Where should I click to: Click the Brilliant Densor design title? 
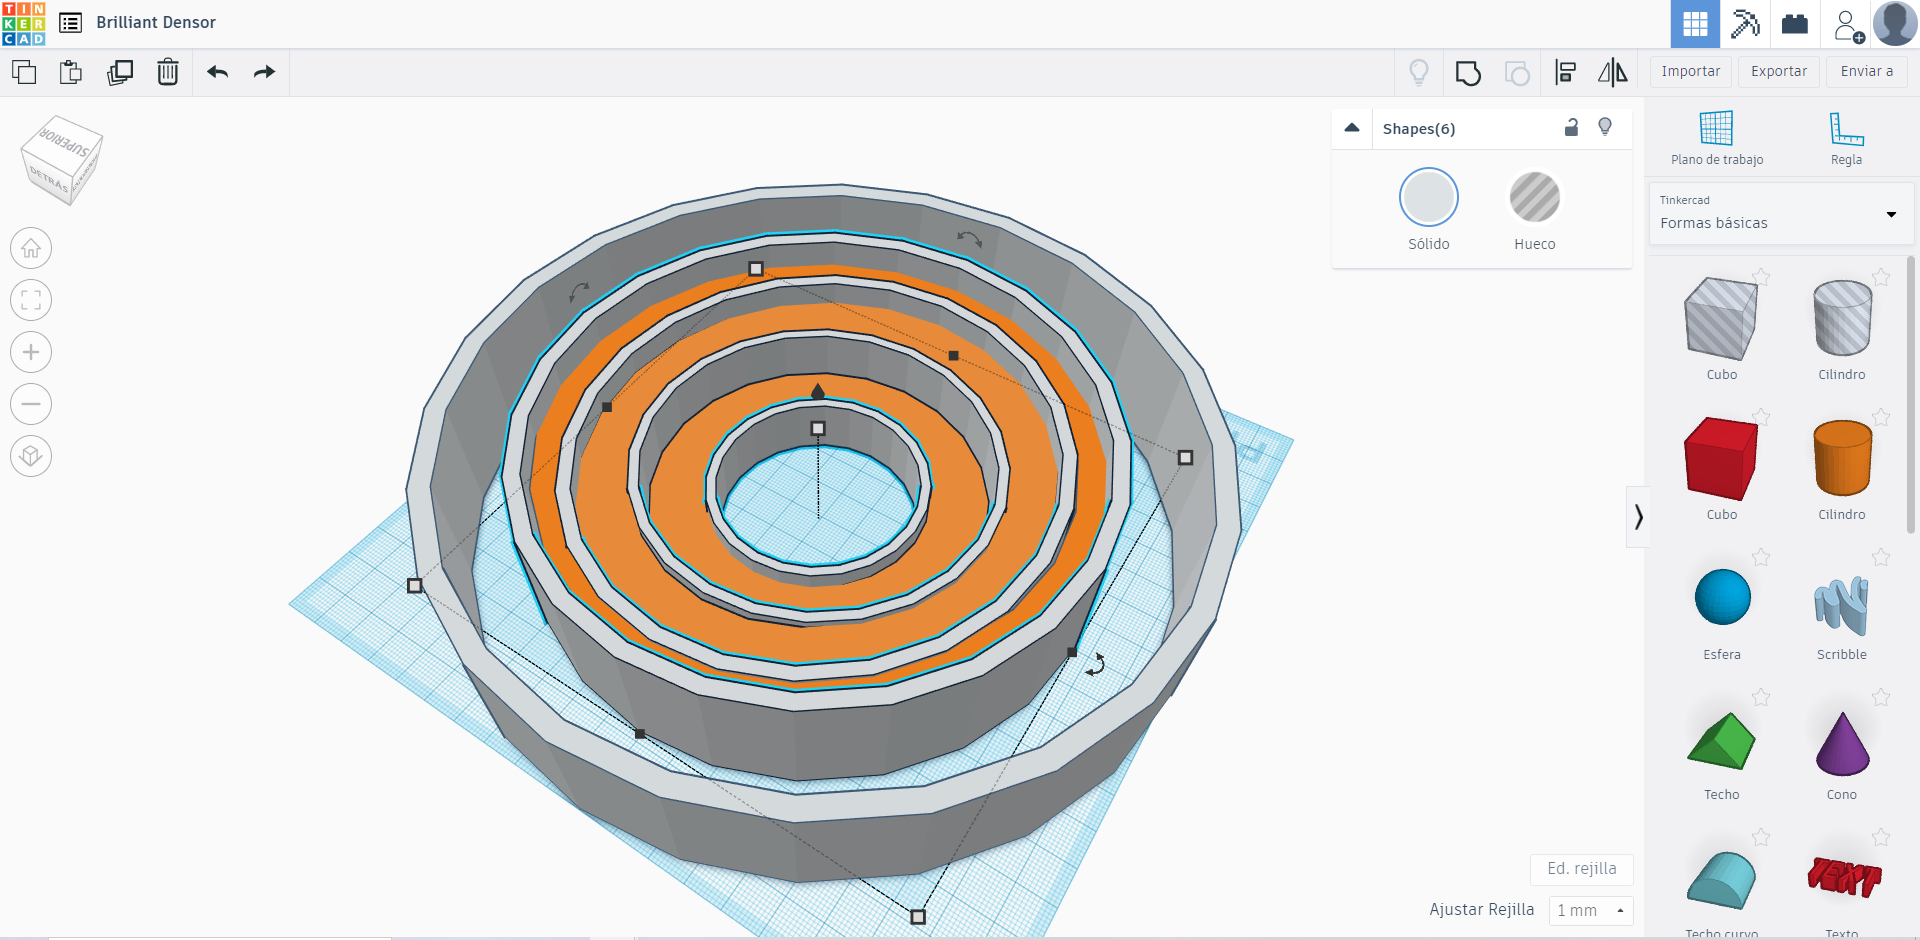click(x=156, y=22)
